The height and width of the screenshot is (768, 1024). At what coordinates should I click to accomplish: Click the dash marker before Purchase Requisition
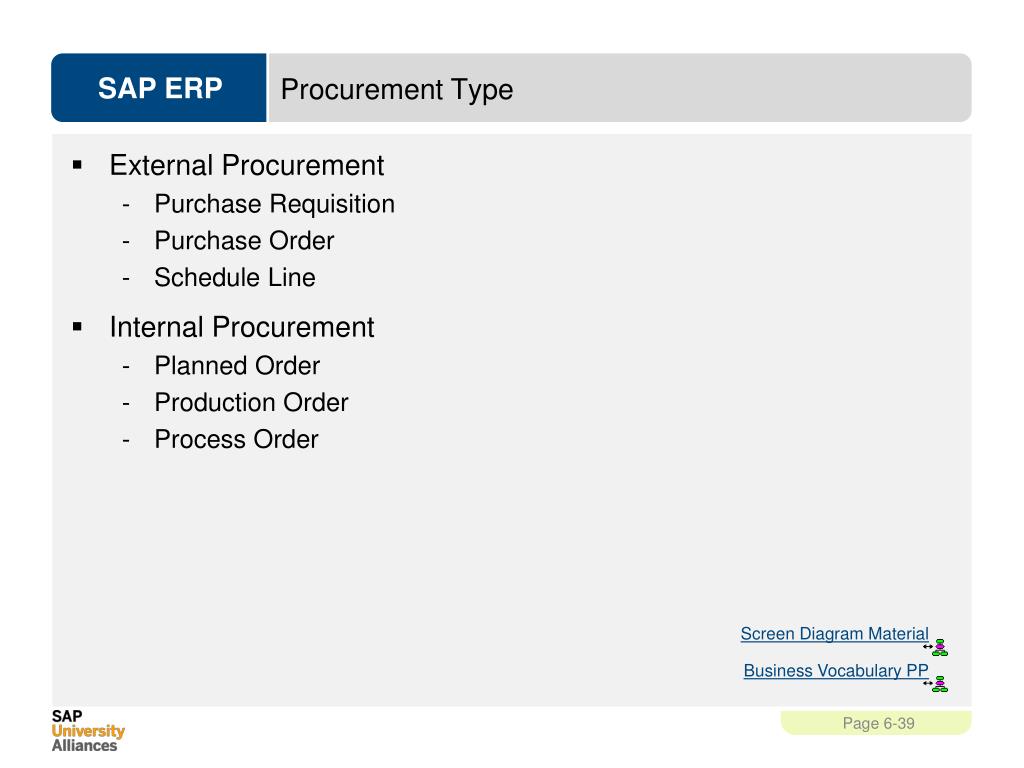point(126,205)
